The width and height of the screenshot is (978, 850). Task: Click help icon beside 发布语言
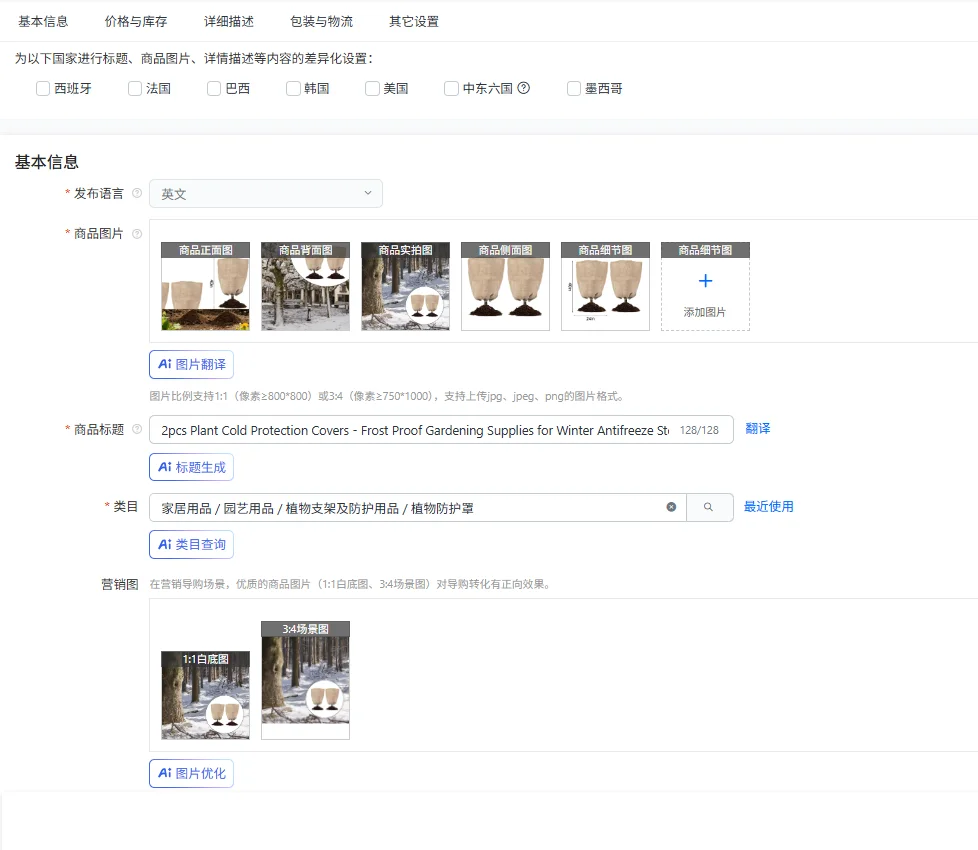pyautogui.click(x=137, y=193)
